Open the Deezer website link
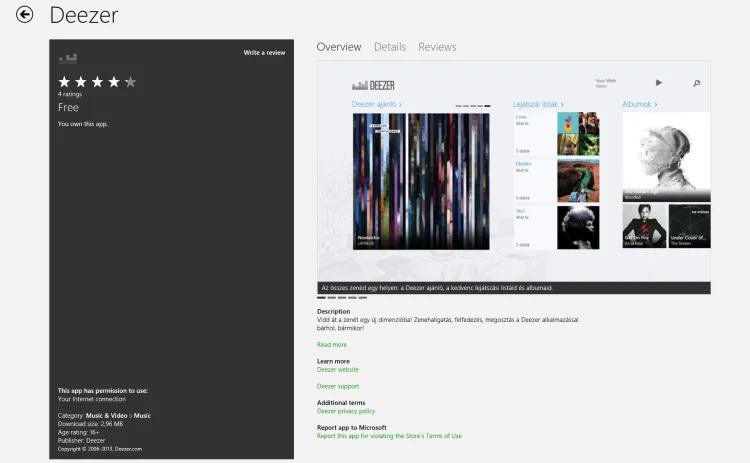 [337, 370]
